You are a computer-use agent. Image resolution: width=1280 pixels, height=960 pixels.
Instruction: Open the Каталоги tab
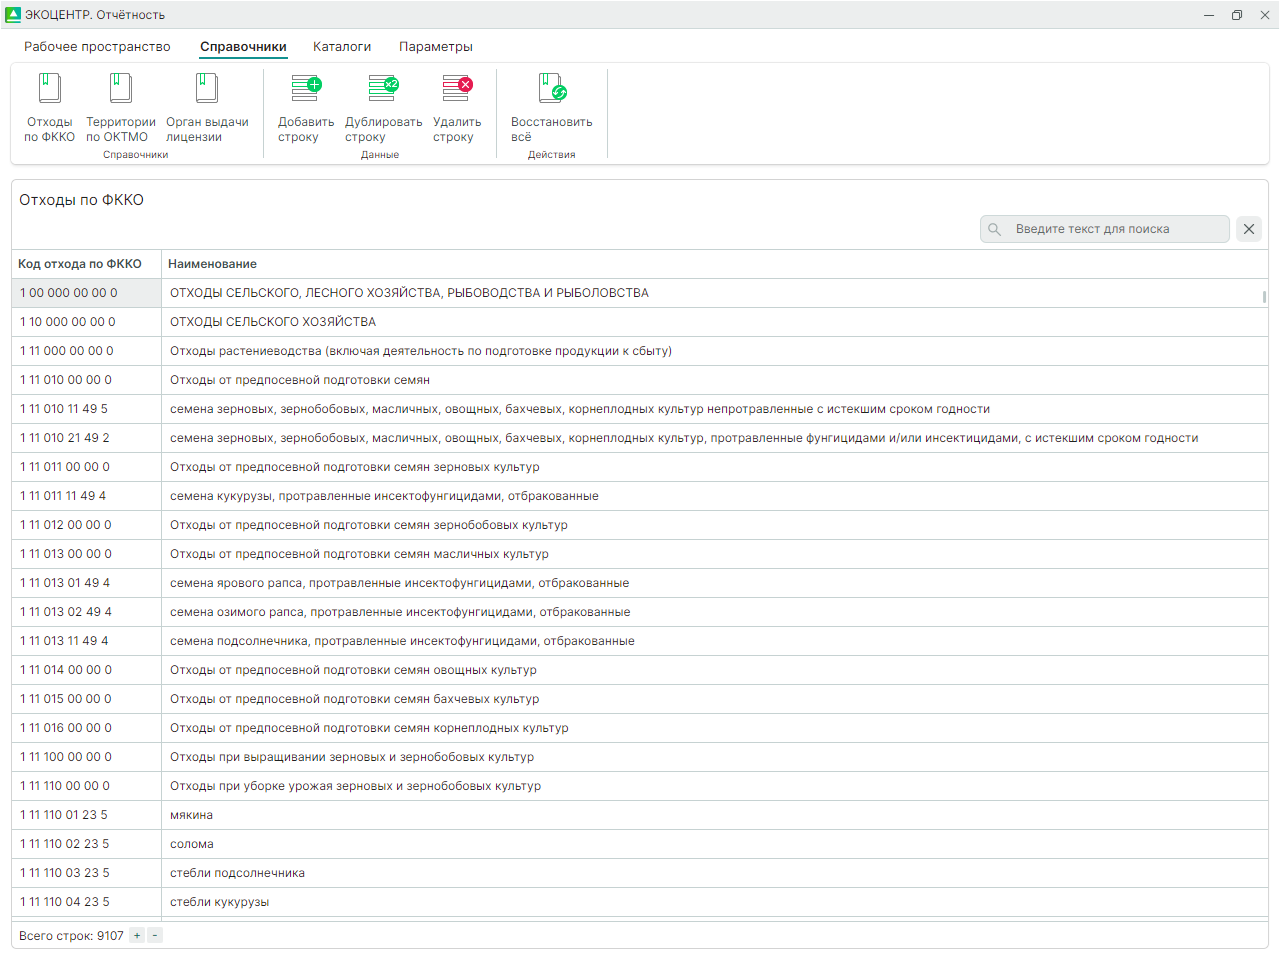pyautogui.click(x=342, y=47)
